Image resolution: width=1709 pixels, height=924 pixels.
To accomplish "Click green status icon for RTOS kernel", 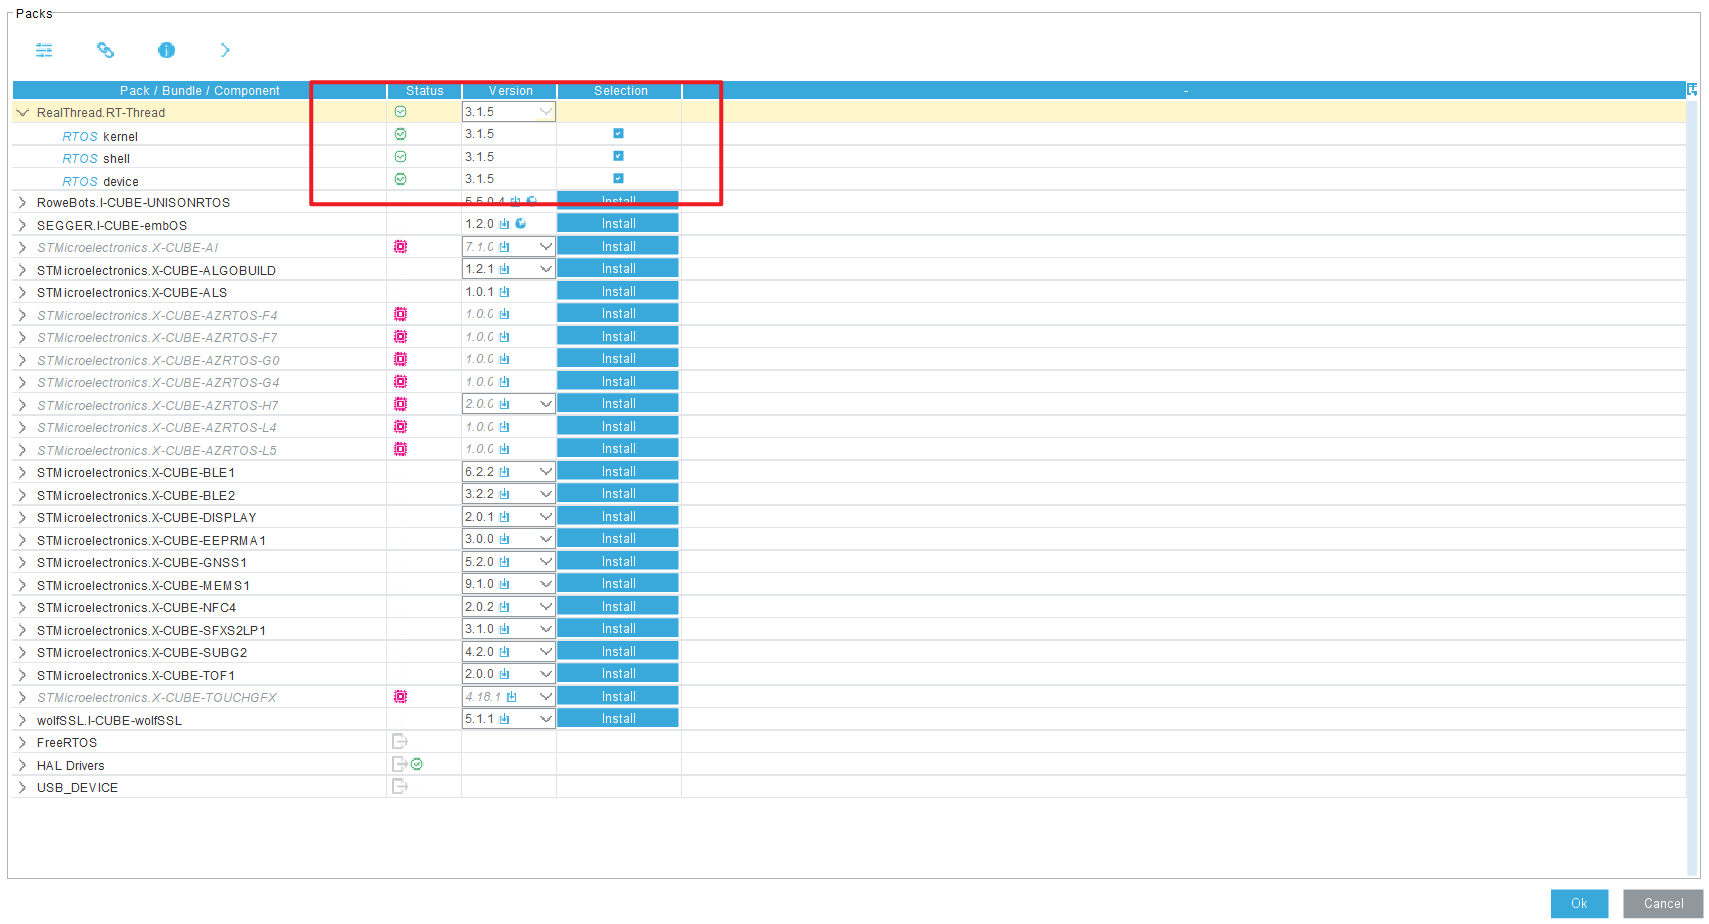I will point(400,134).
